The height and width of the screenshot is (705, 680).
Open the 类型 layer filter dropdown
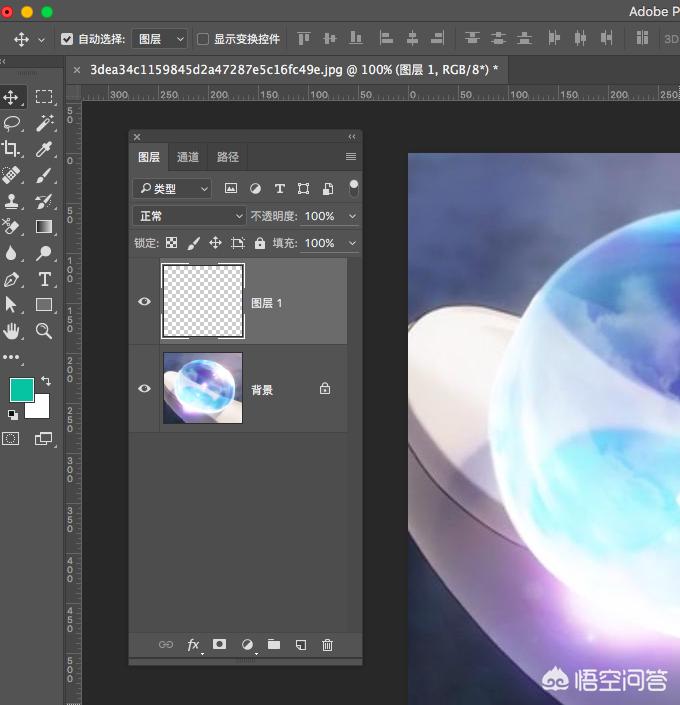[173, 188]
